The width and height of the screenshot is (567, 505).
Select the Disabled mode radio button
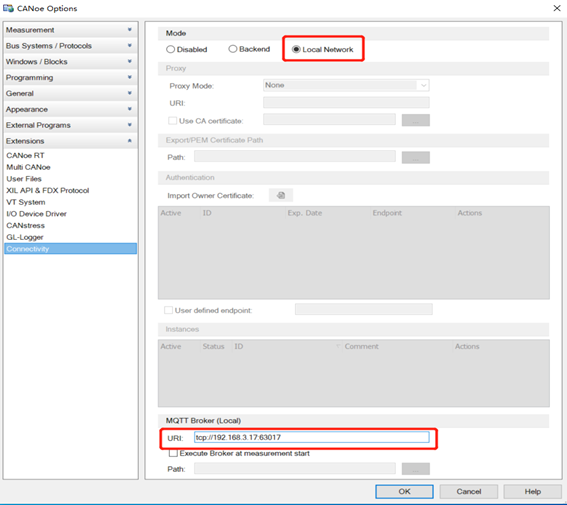pos(170,49)
